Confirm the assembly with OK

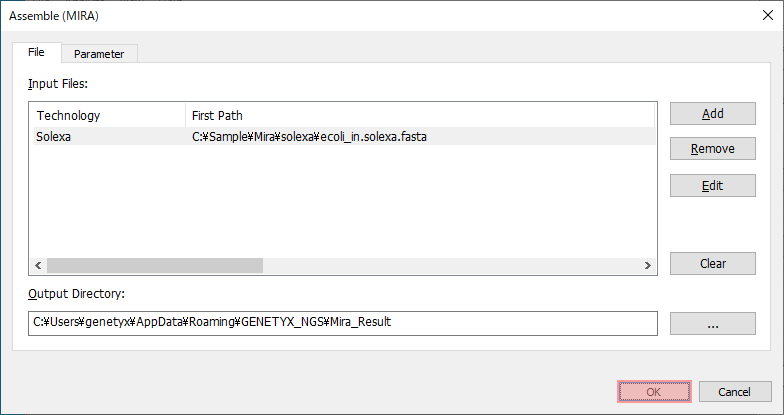coord(654,392)
